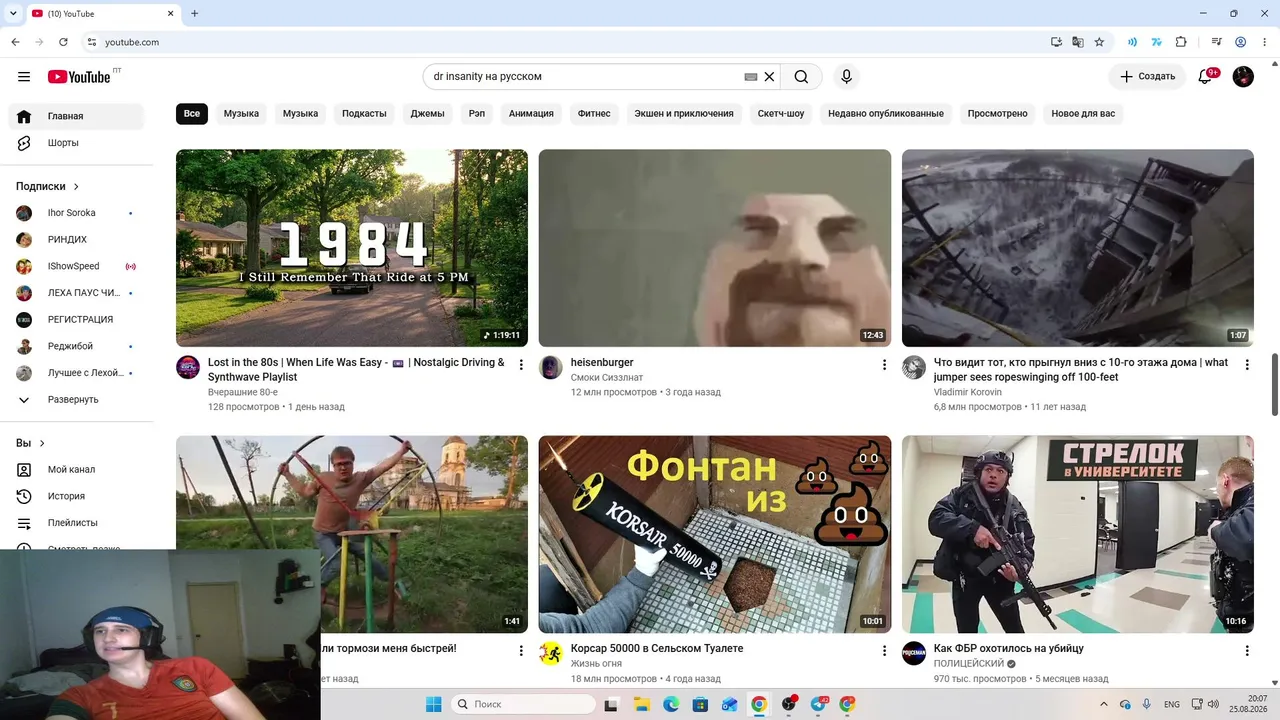Open the notifications bell
Viewport: 1280px width, 720px height.
coord(1206,77)
